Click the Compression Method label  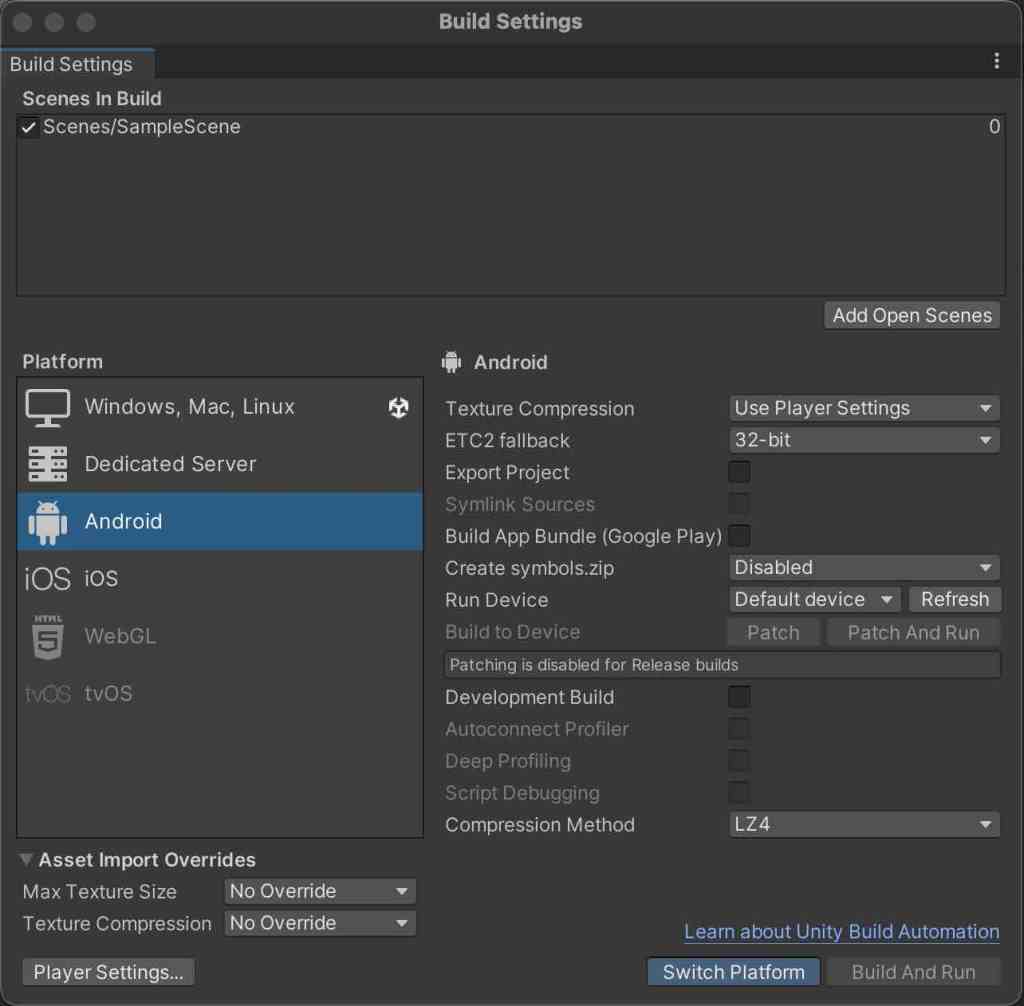(539, 824)
